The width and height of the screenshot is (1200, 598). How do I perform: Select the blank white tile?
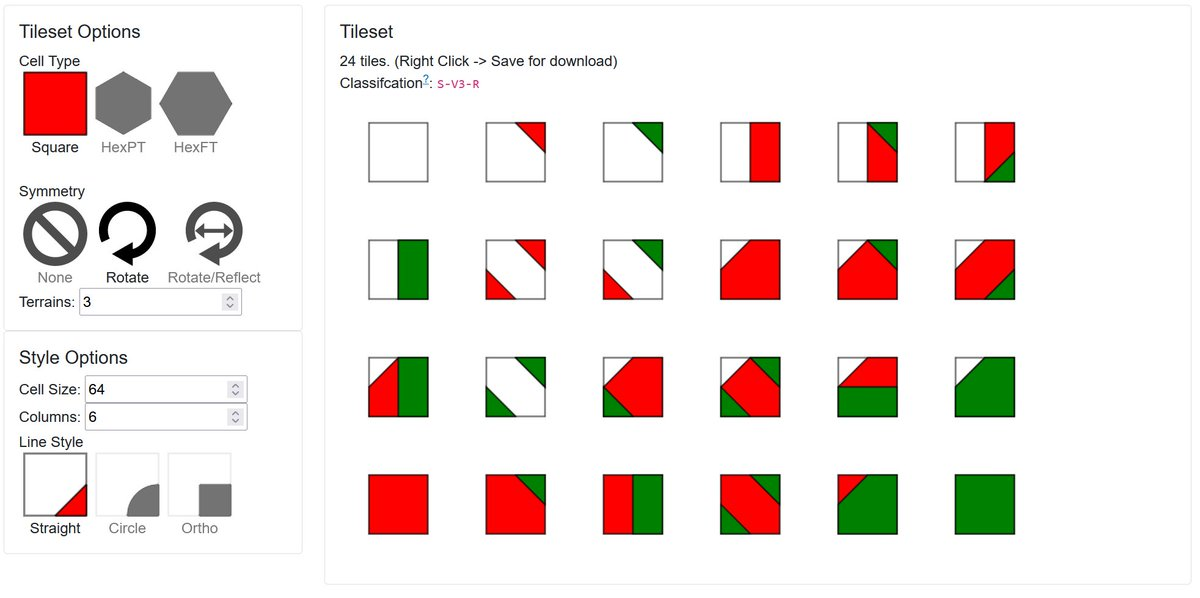pos(398,152)
